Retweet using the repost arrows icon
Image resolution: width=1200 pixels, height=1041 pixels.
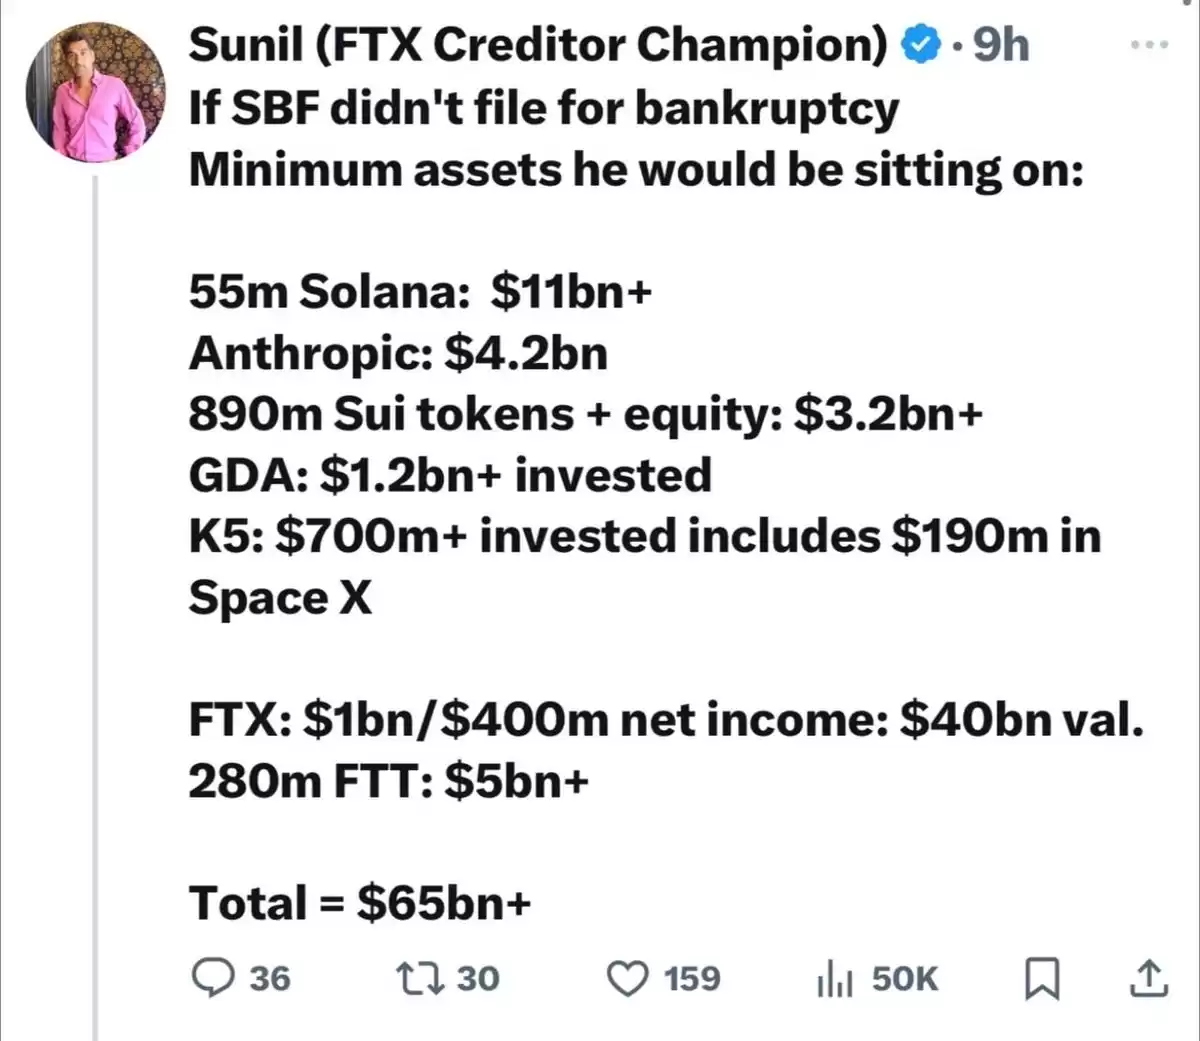tap(420, 978)
